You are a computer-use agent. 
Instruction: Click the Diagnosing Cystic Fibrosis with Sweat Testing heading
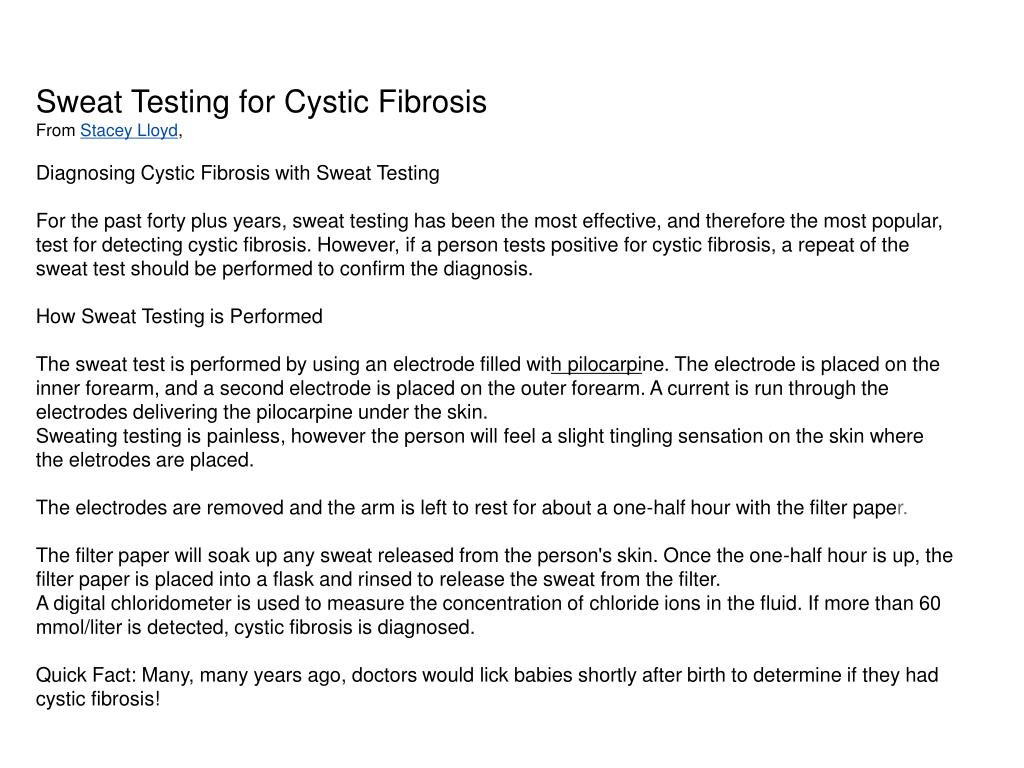click(x=238, y=173)
